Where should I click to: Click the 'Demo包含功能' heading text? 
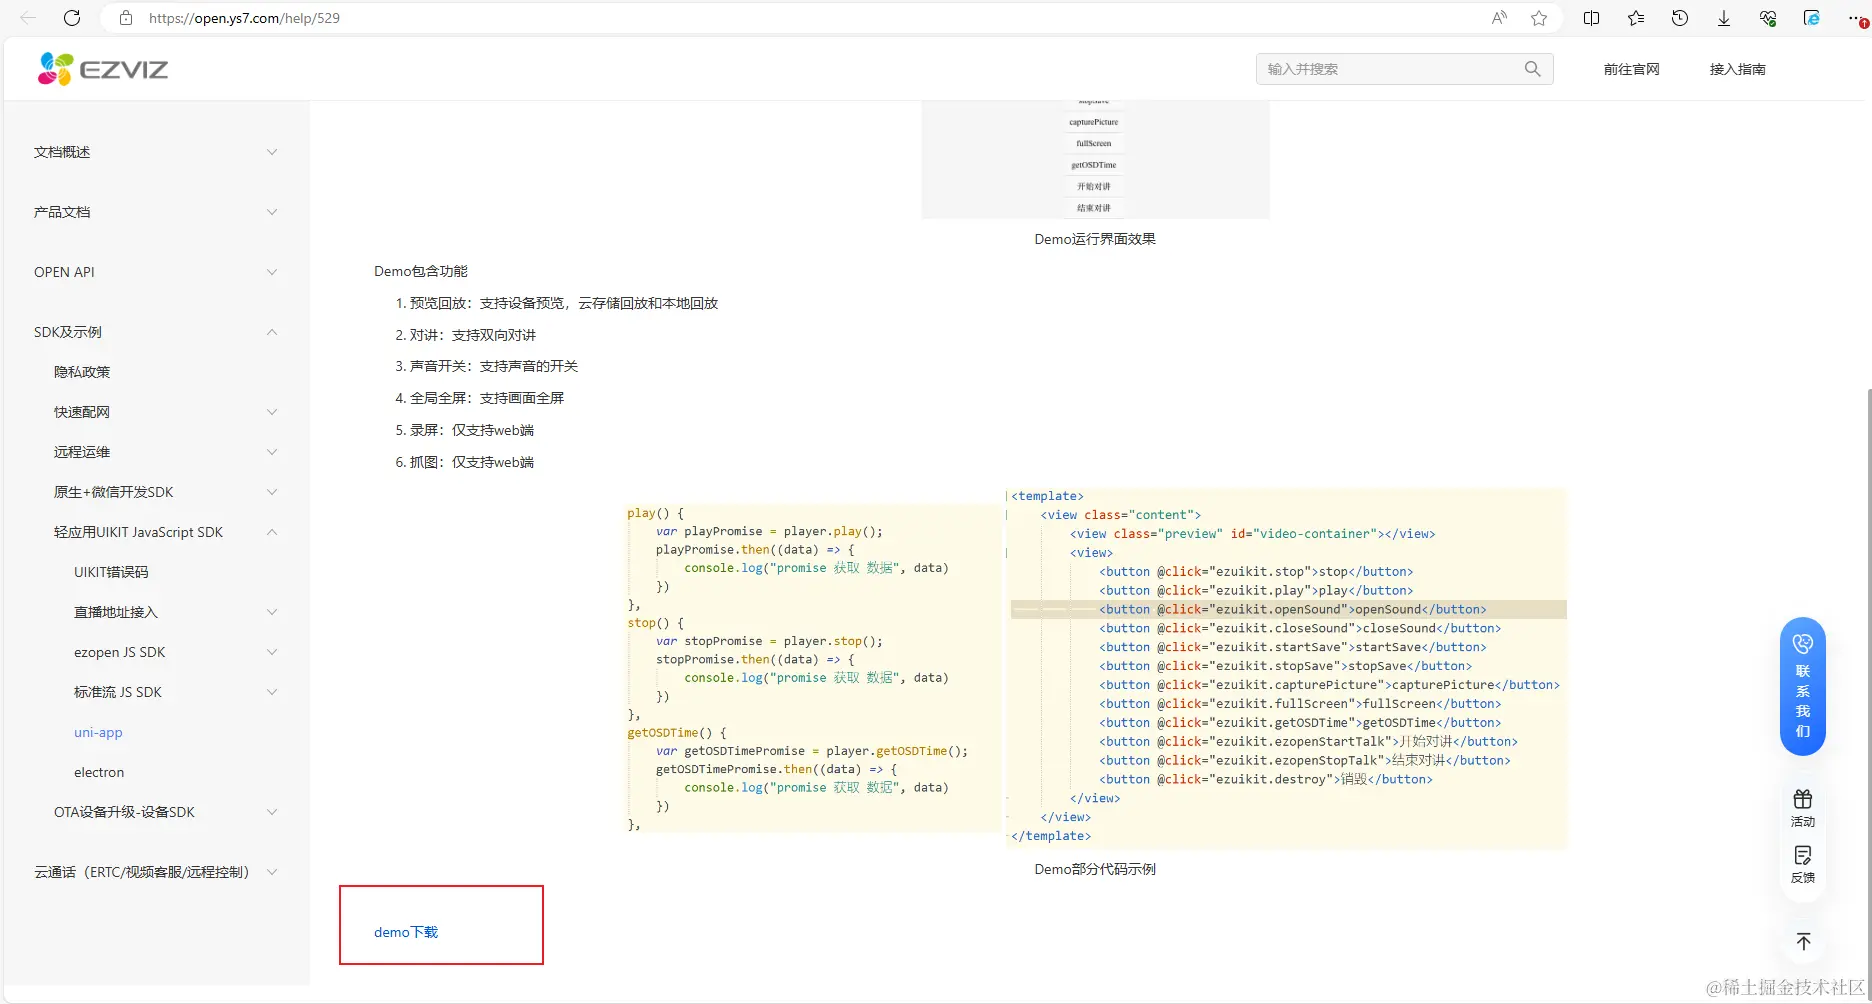(x=421, y=271)
